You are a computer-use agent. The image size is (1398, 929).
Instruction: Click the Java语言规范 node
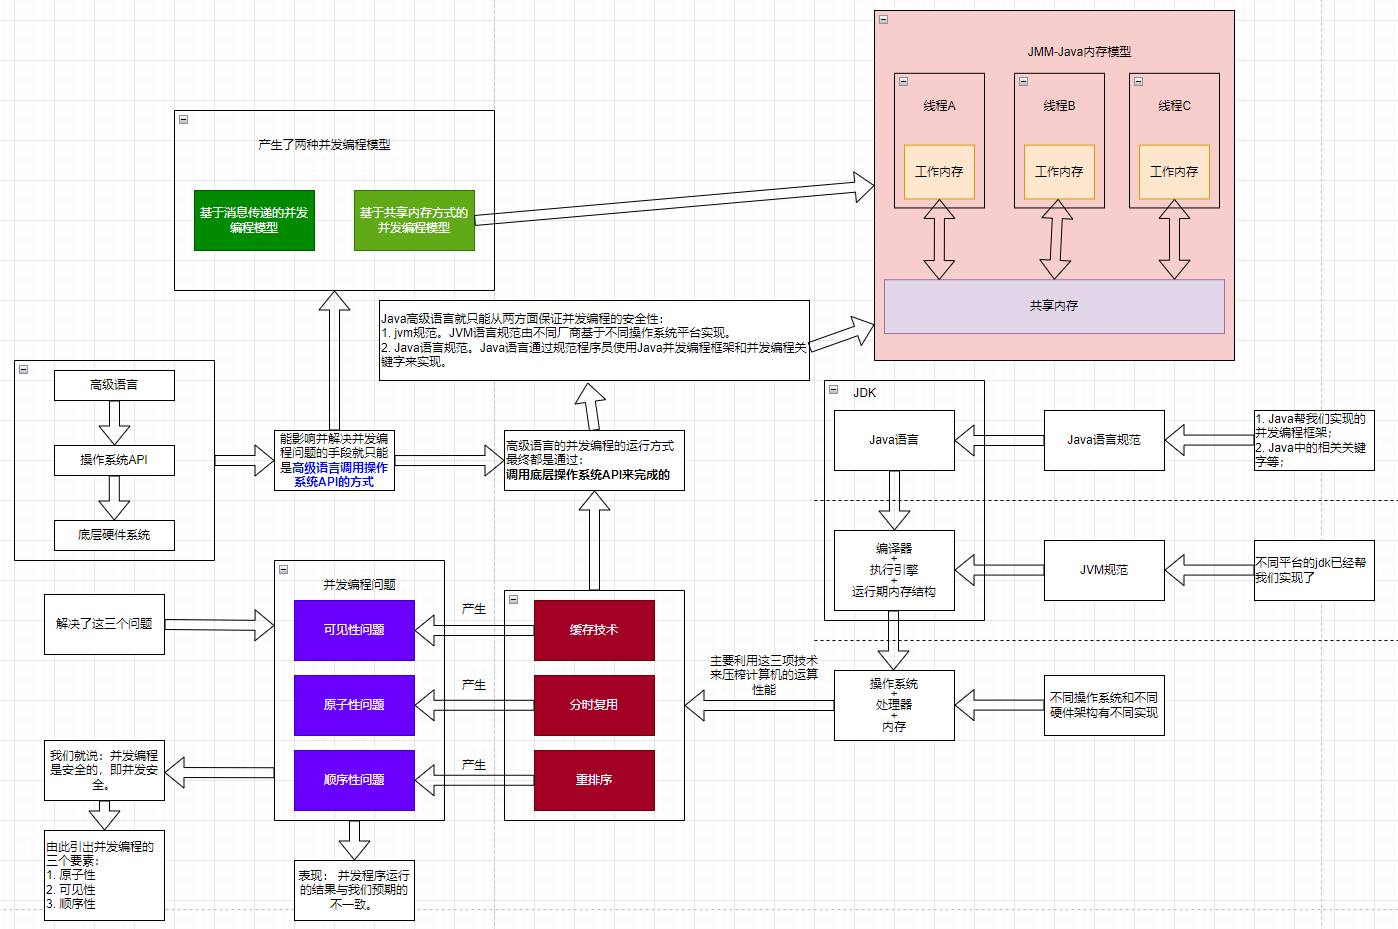coord(1104,440)
